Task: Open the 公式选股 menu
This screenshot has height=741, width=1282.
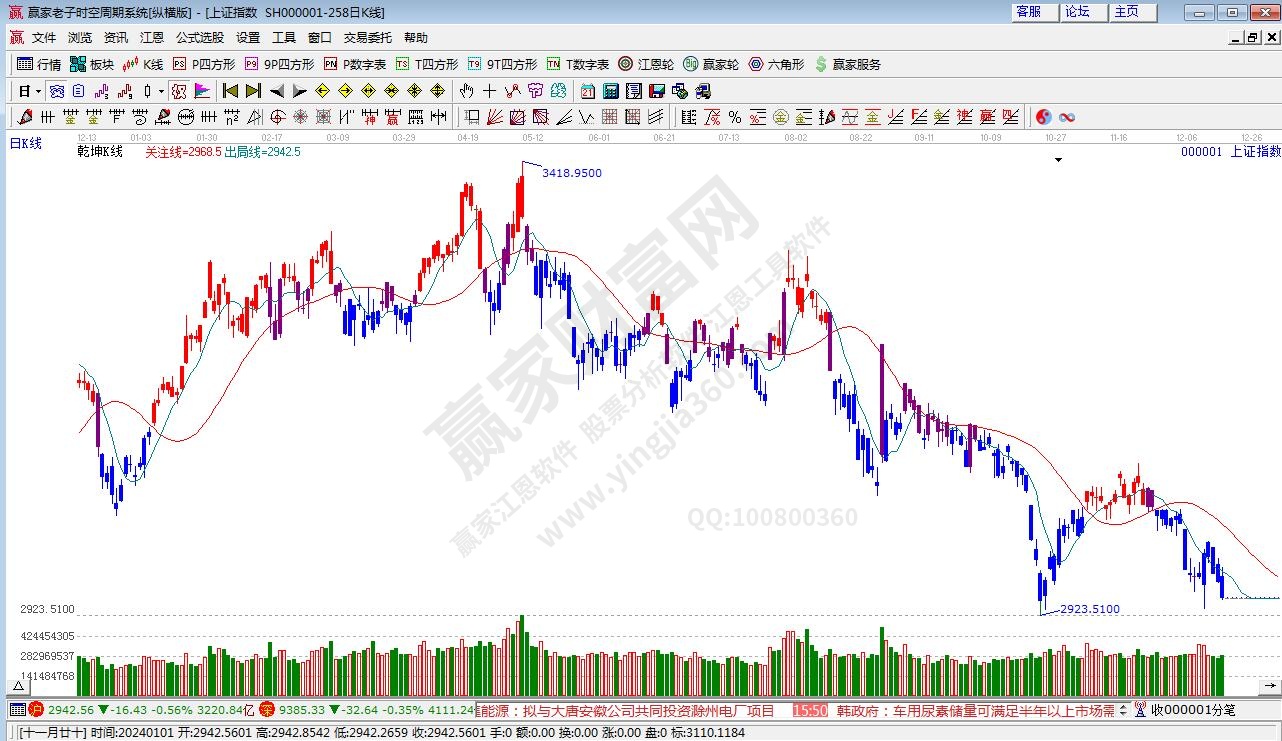Action: point(200,37)
